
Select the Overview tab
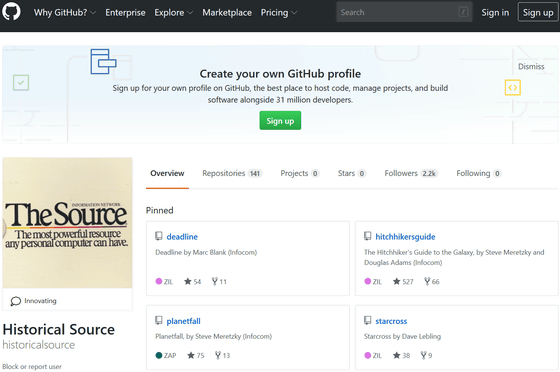pyautogui.click(x=167, y=173)
